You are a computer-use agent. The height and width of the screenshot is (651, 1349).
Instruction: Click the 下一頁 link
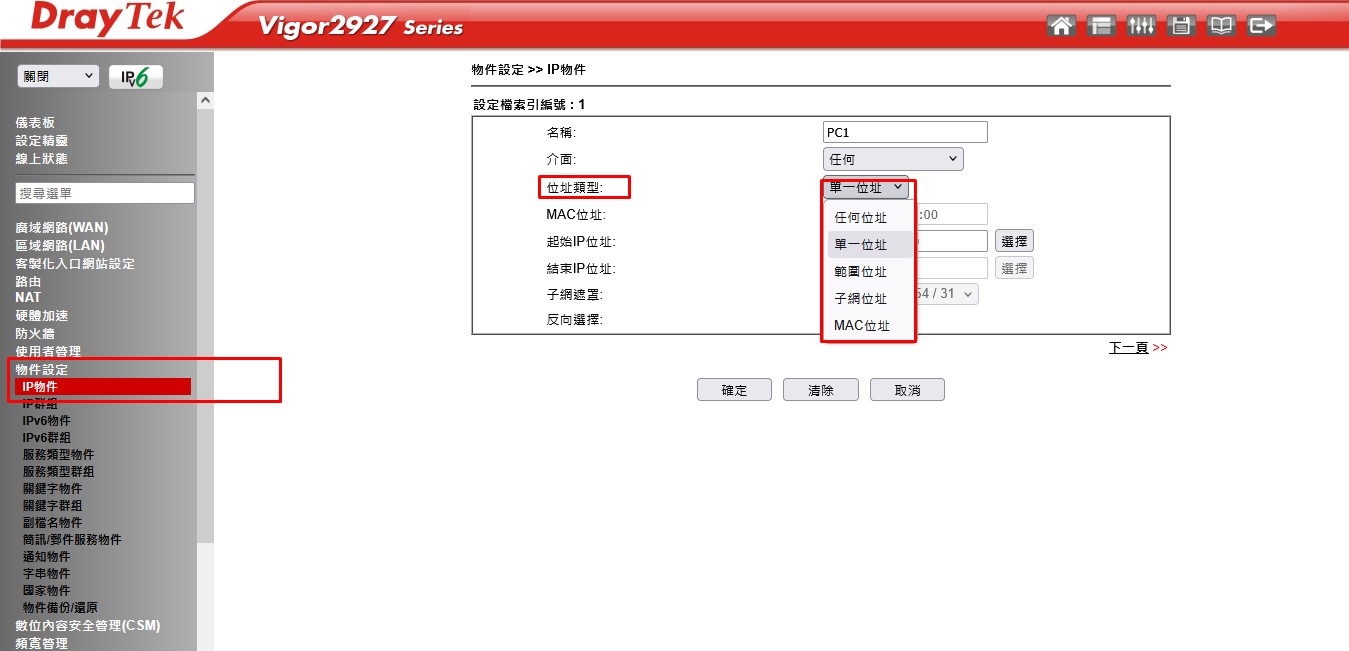(1128, 348)
